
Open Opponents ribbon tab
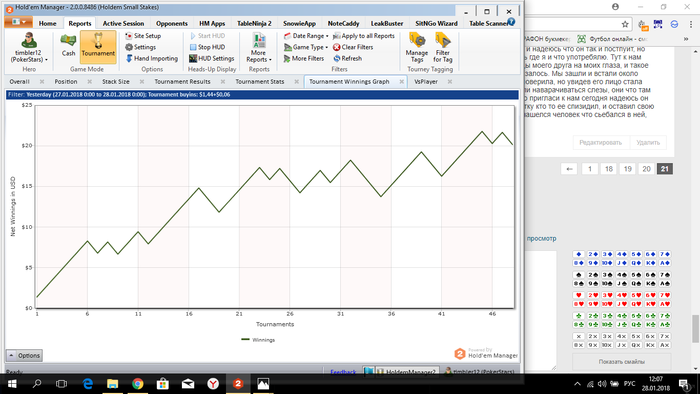coord(171,23)
